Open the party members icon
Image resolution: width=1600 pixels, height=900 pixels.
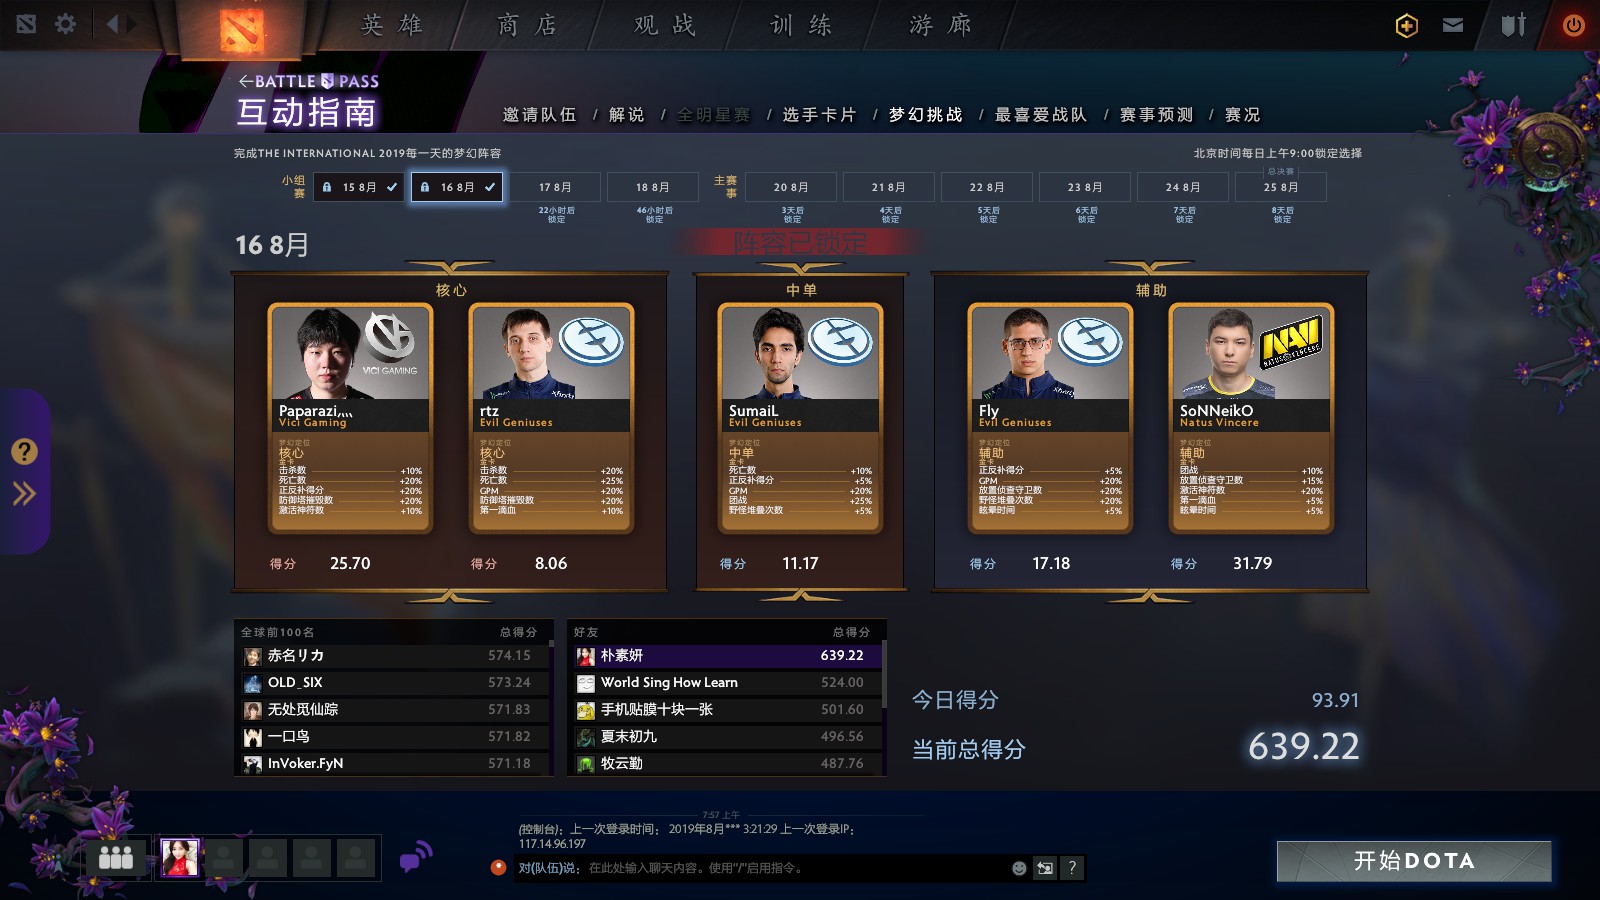(x=116, y=858)
